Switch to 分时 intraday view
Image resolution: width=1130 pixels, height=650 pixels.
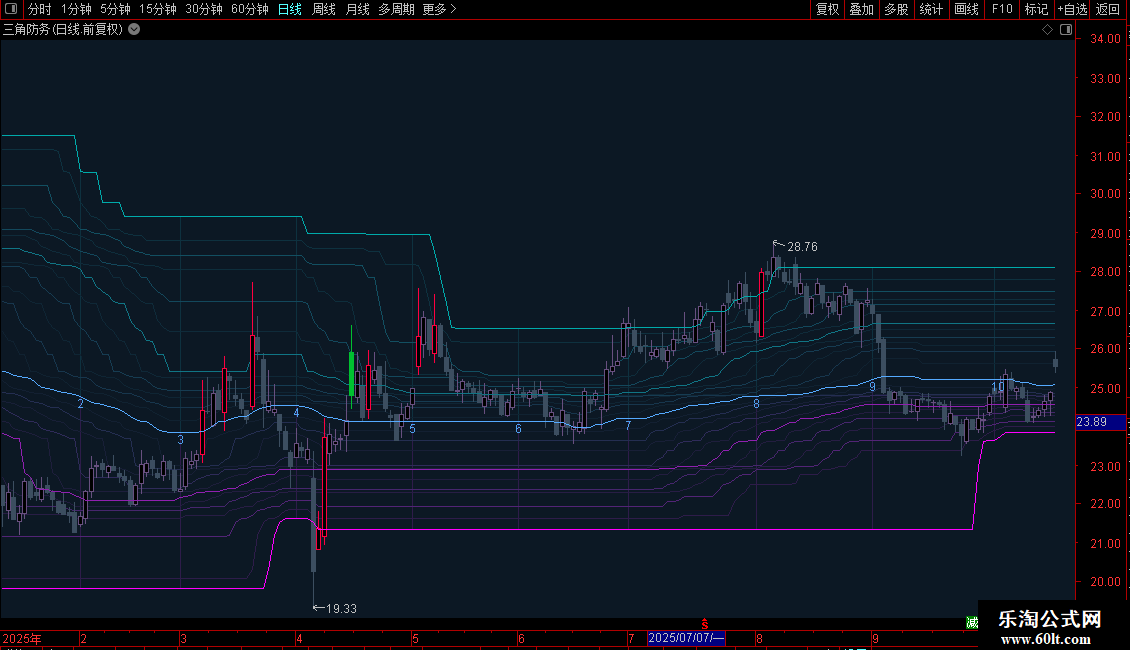(x=39, y=9)
